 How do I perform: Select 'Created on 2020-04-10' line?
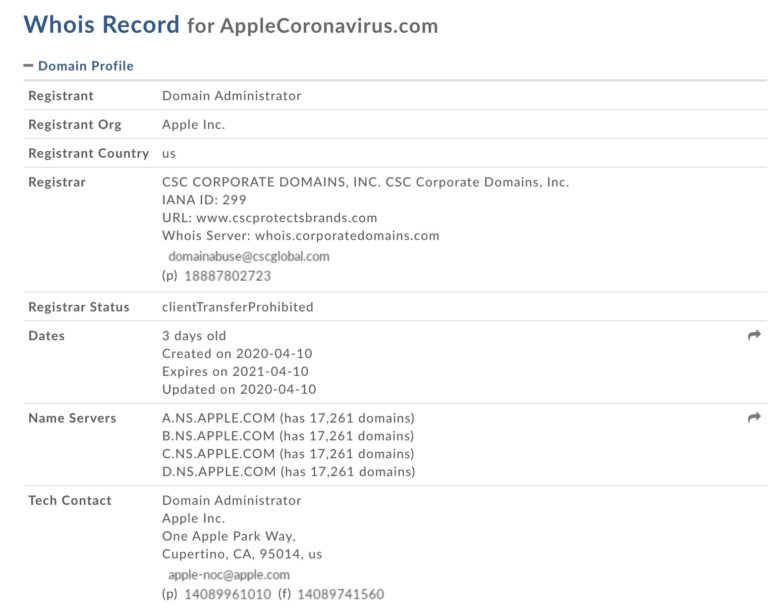[x=237, y=354]
